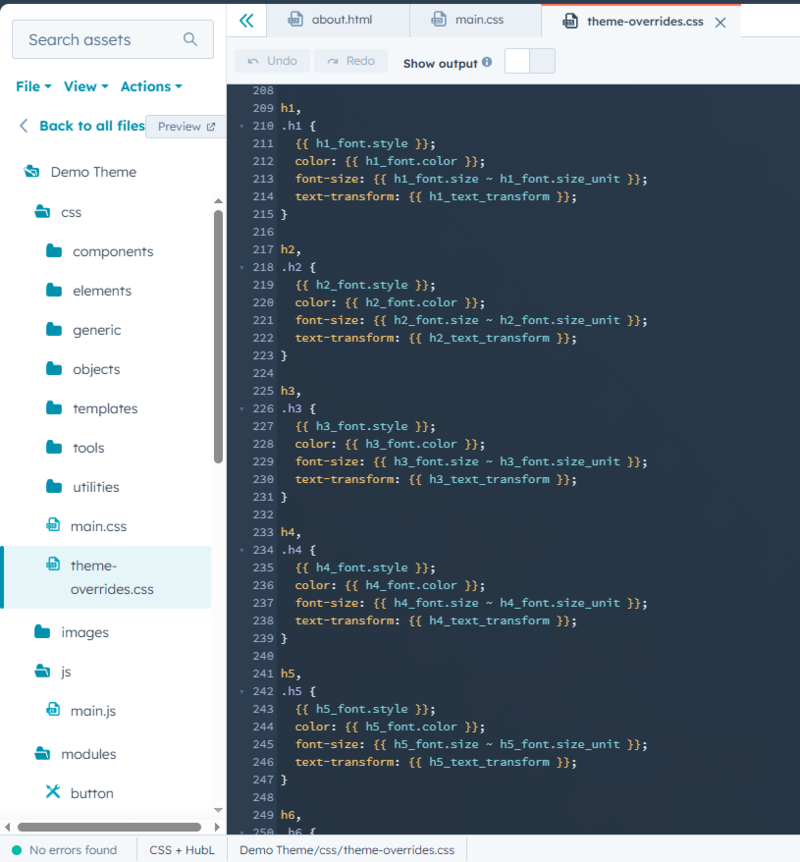
Task: Toggle the Show output switch
Action: pyautogui.click(x=529, y=62)
